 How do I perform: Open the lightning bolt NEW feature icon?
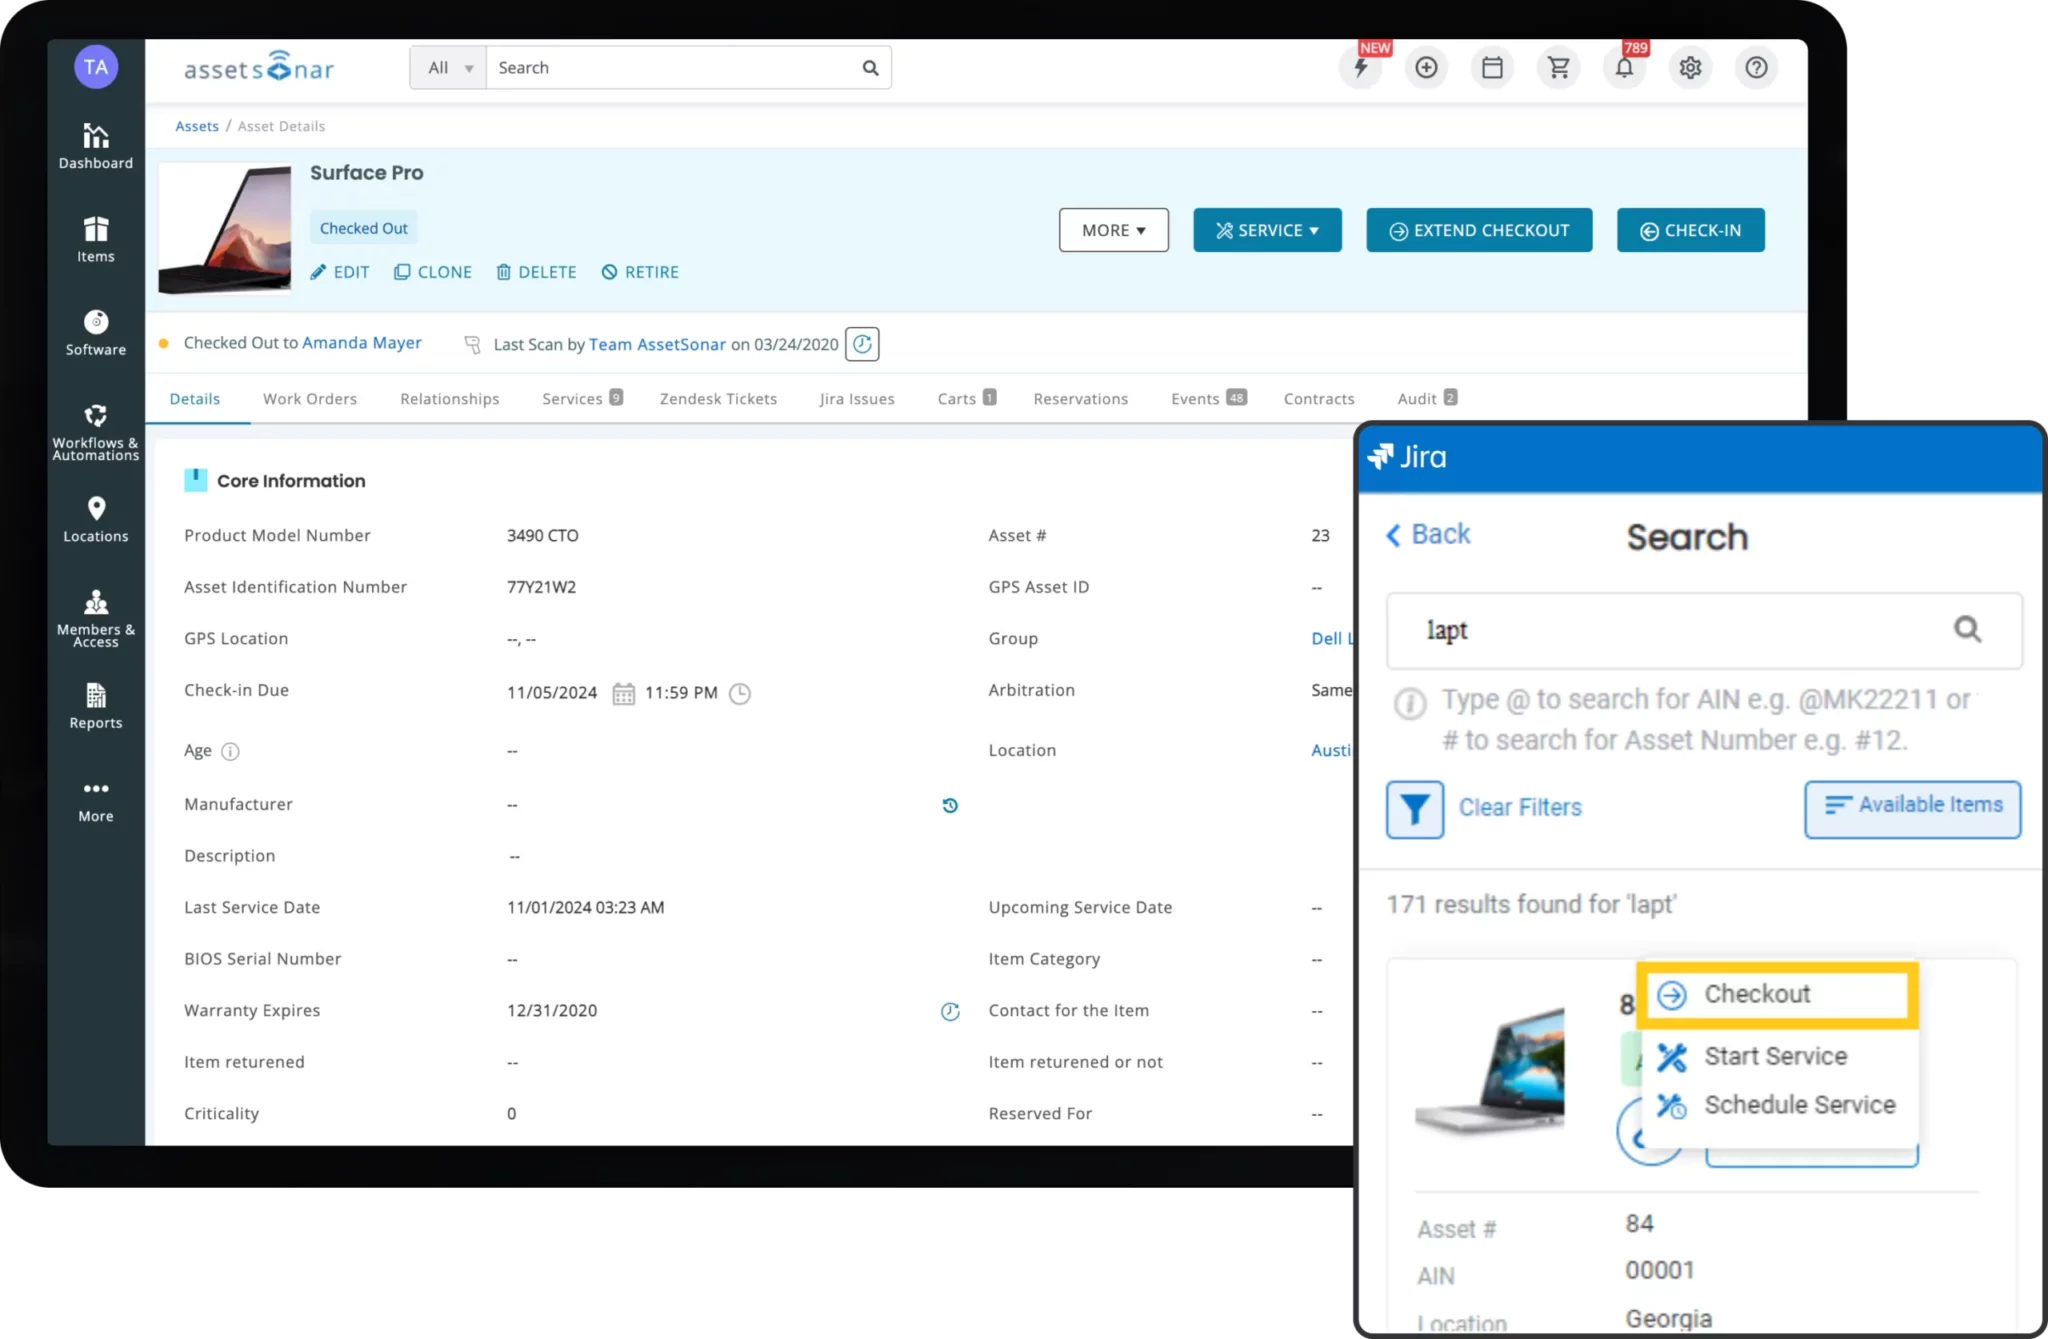click(1361, 67)
